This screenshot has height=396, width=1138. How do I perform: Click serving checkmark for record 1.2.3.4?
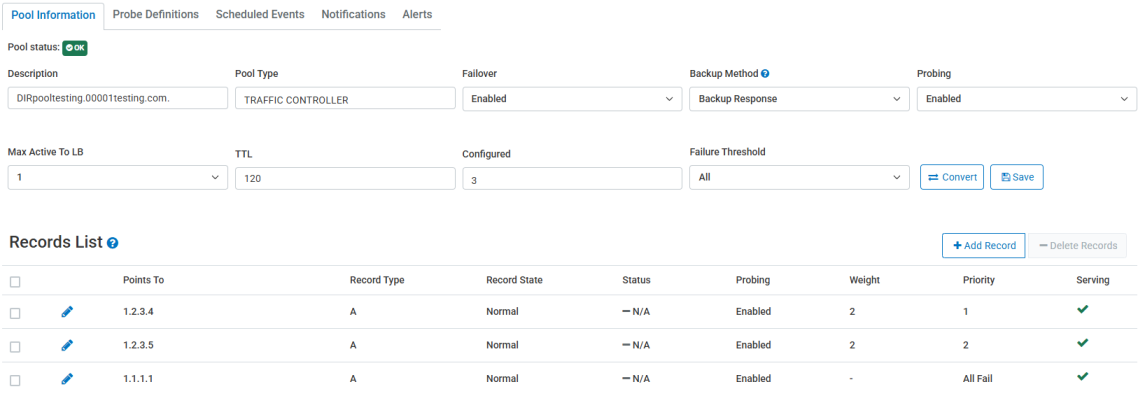point(1083,309)
